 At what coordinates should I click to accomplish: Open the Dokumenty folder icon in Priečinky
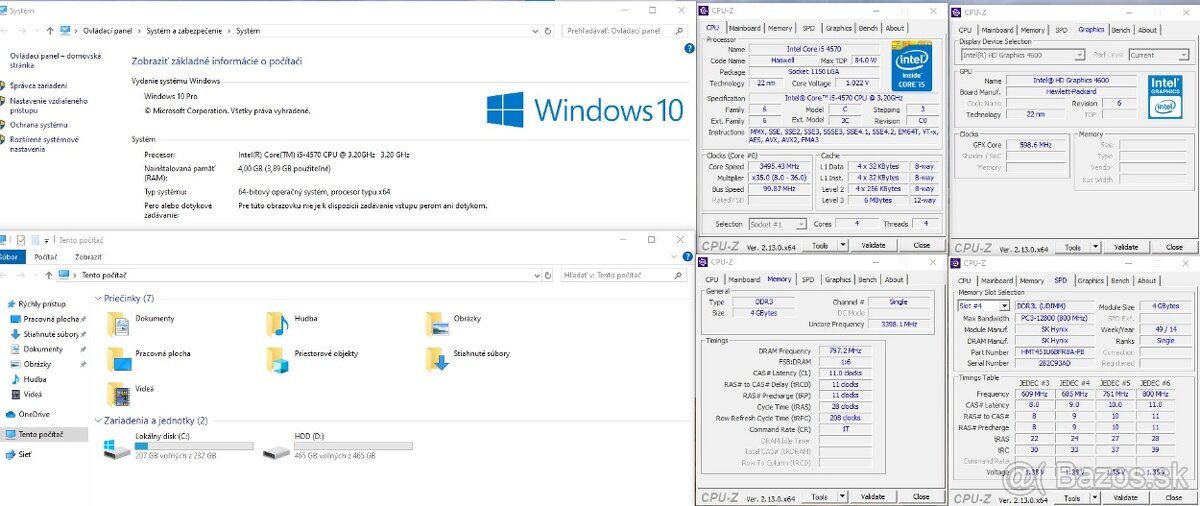click(118, 323)
